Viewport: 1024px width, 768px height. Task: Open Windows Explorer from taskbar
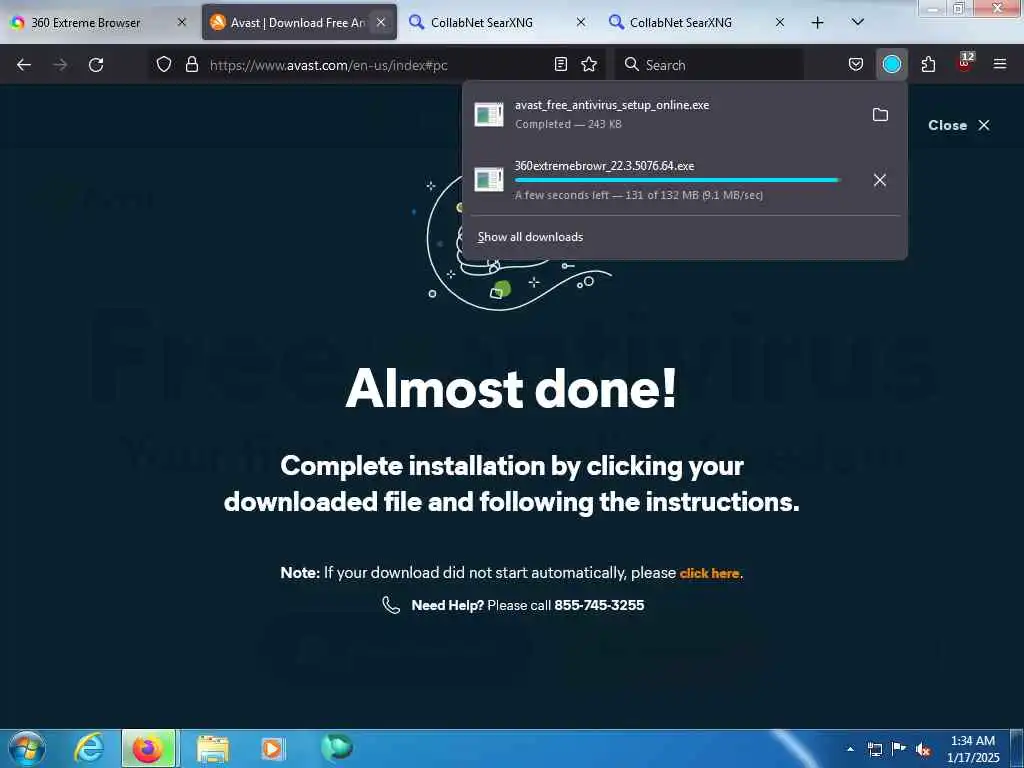click(213, 749)
